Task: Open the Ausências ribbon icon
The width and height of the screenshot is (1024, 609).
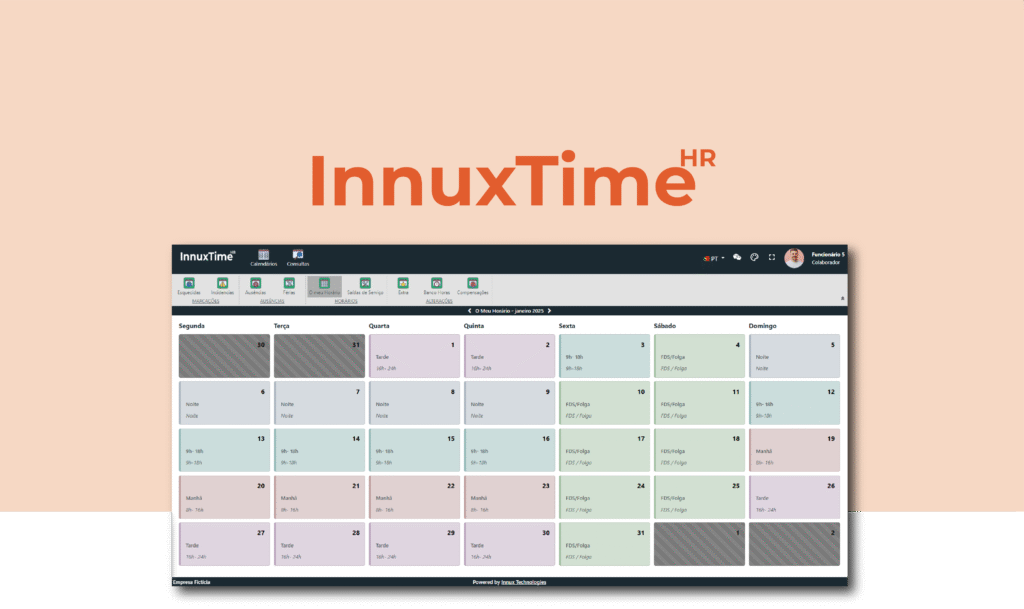Action: pos(255,283)
